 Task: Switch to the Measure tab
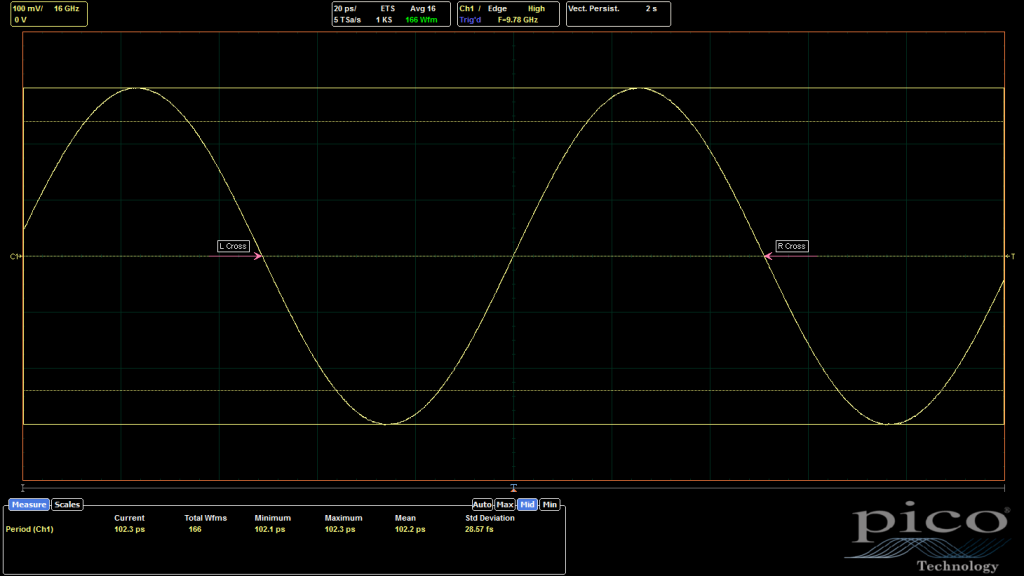29,505
